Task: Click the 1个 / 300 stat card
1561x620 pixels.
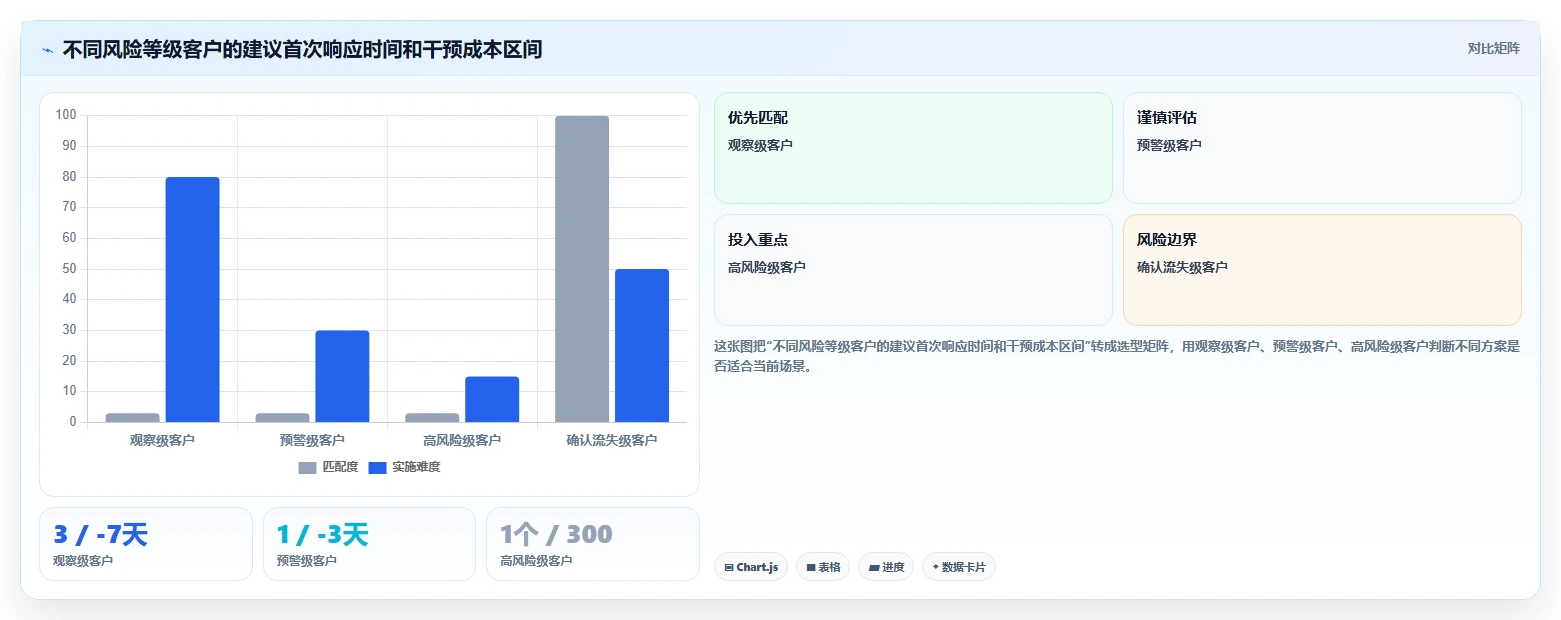Action: [x=593, y=544]
